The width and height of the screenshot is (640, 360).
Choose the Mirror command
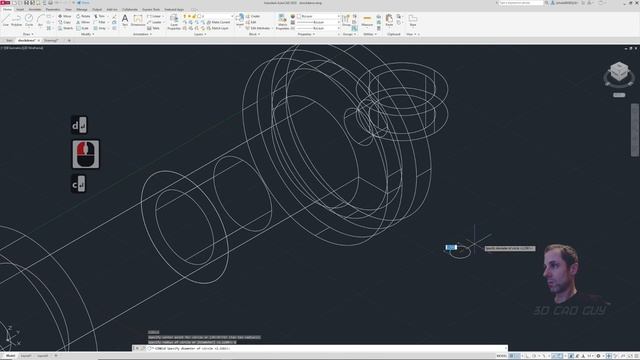[x=83, y=22]
